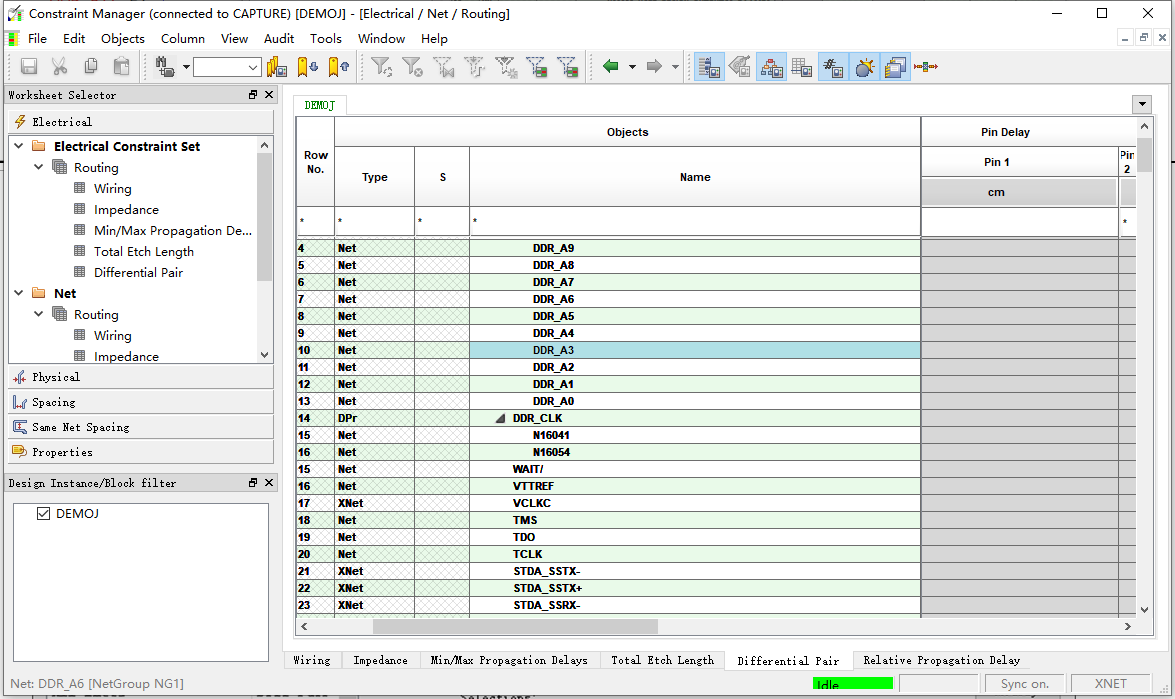
Task: Click the Find binoculars icon
Action: coord(164,67)
